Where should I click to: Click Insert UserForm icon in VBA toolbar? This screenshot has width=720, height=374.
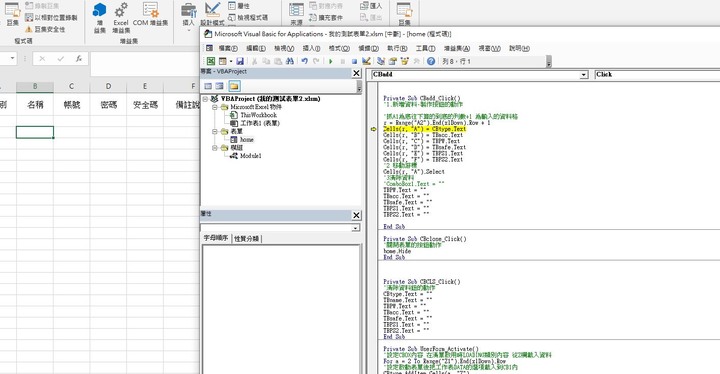pyautogui.click(x=223, y=61)
